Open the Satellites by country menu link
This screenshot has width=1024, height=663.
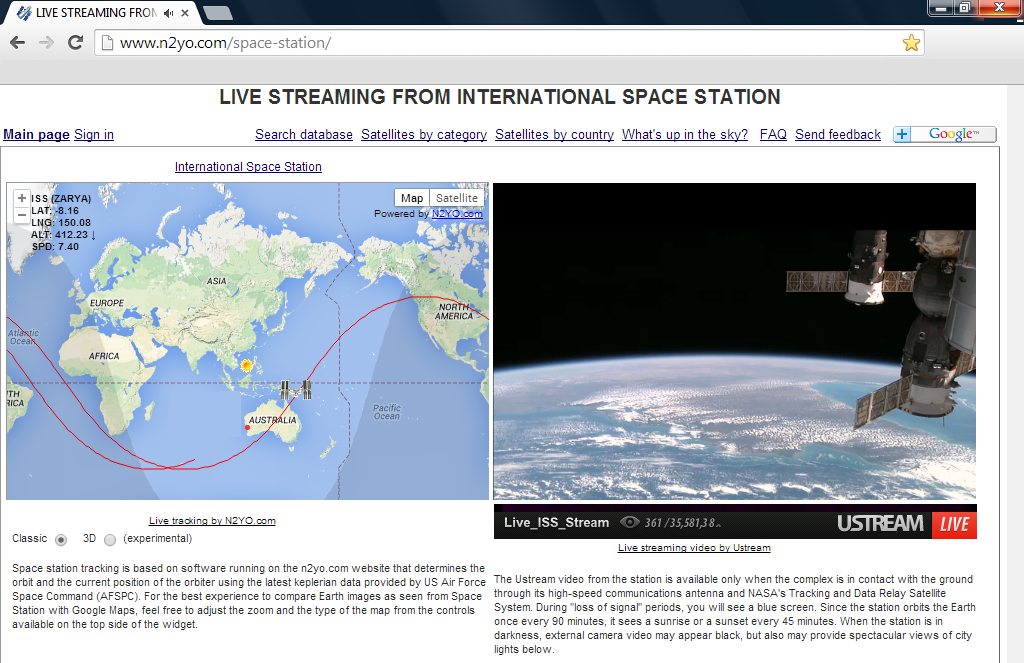click(x=554, y=135)
